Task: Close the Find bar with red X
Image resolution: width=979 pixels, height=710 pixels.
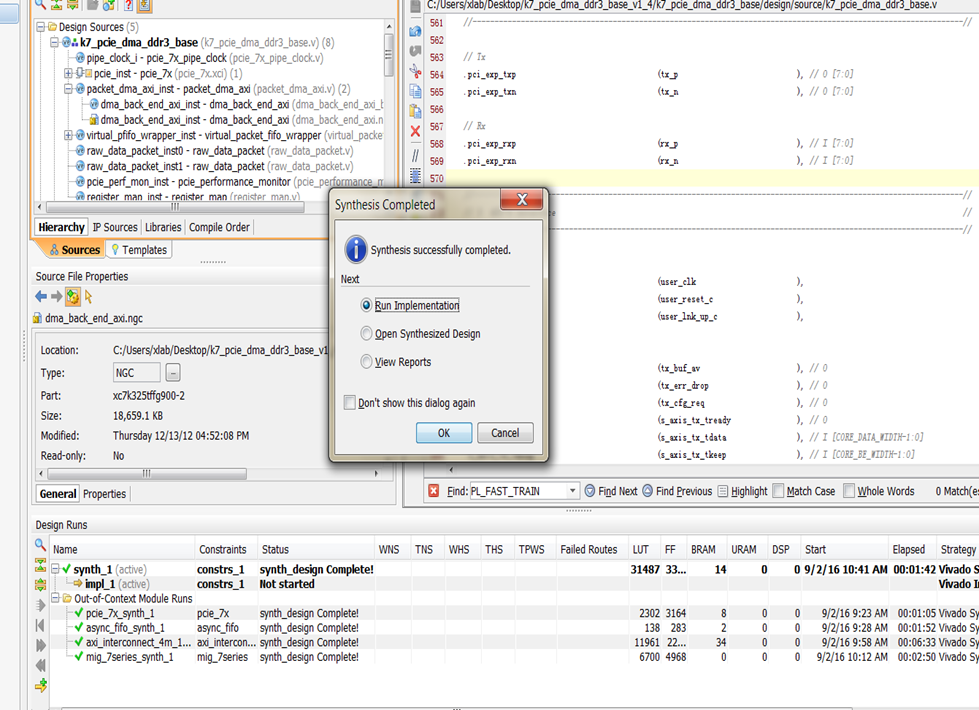Action: tap(433, 491)
